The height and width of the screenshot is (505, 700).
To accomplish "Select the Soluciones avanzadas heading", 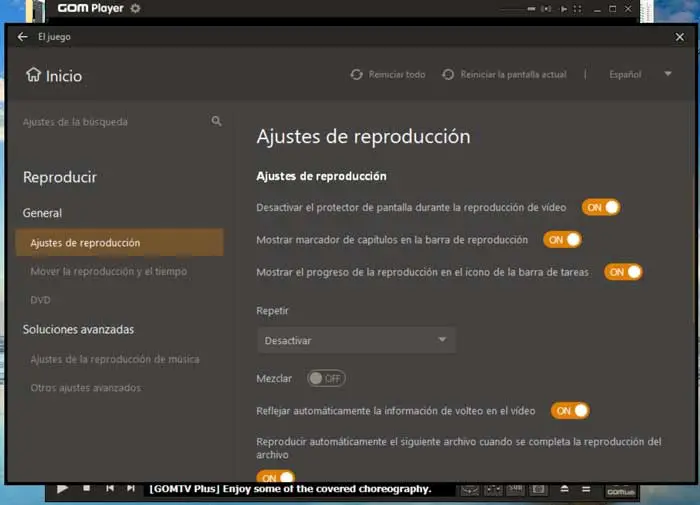I will (x=78, y=330).
